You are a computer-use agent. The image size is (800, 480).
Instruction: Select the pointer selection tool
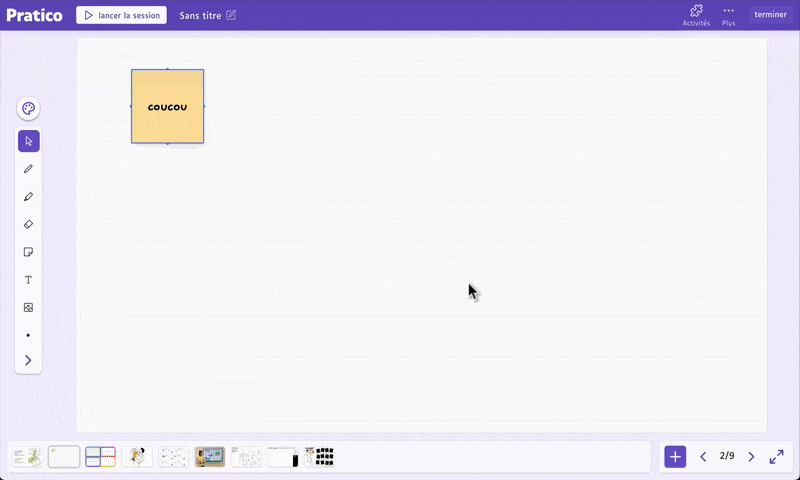29,141
